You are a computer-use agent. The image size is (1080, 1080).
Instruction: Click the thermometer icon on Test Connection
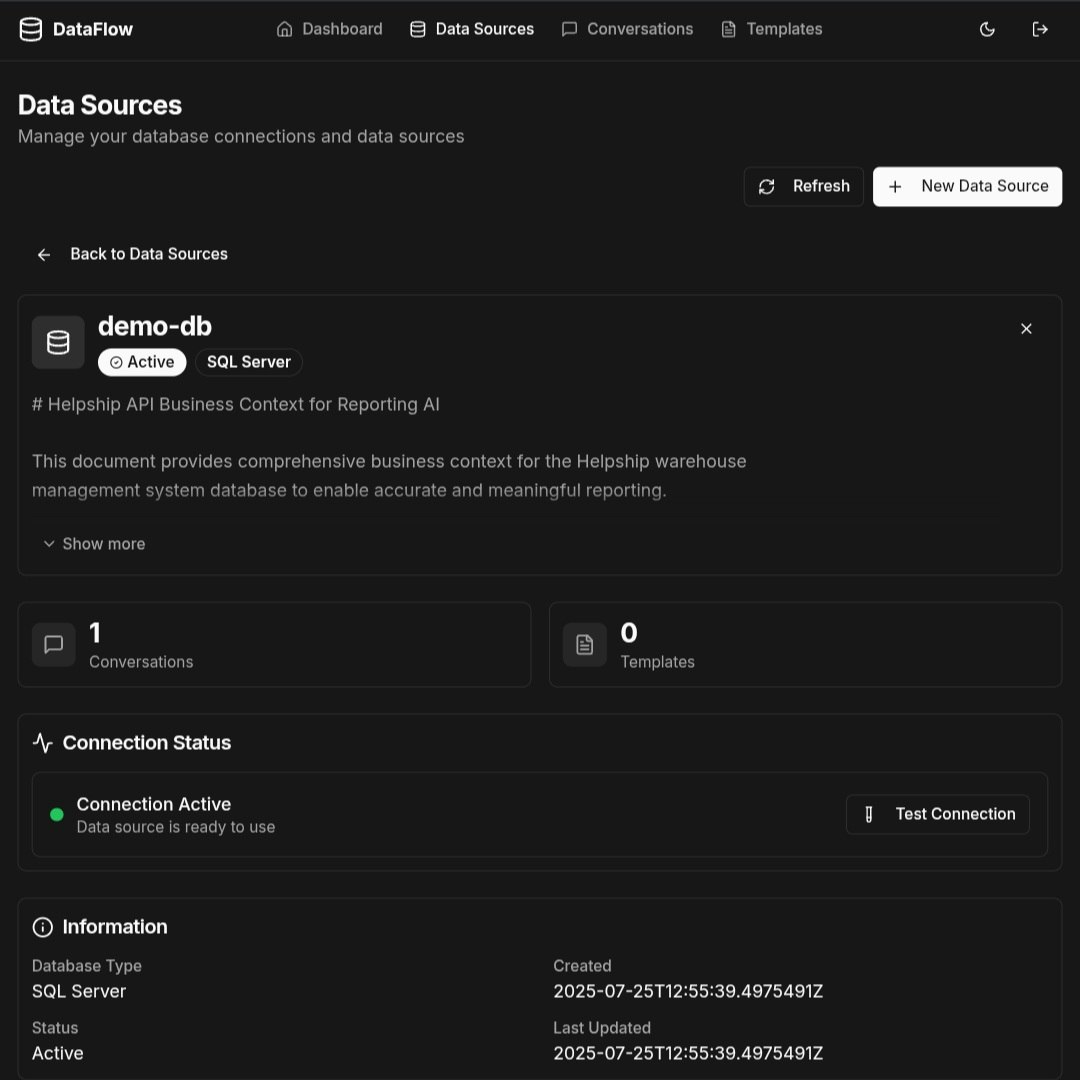pyautogui.click(x=869, y=814)
